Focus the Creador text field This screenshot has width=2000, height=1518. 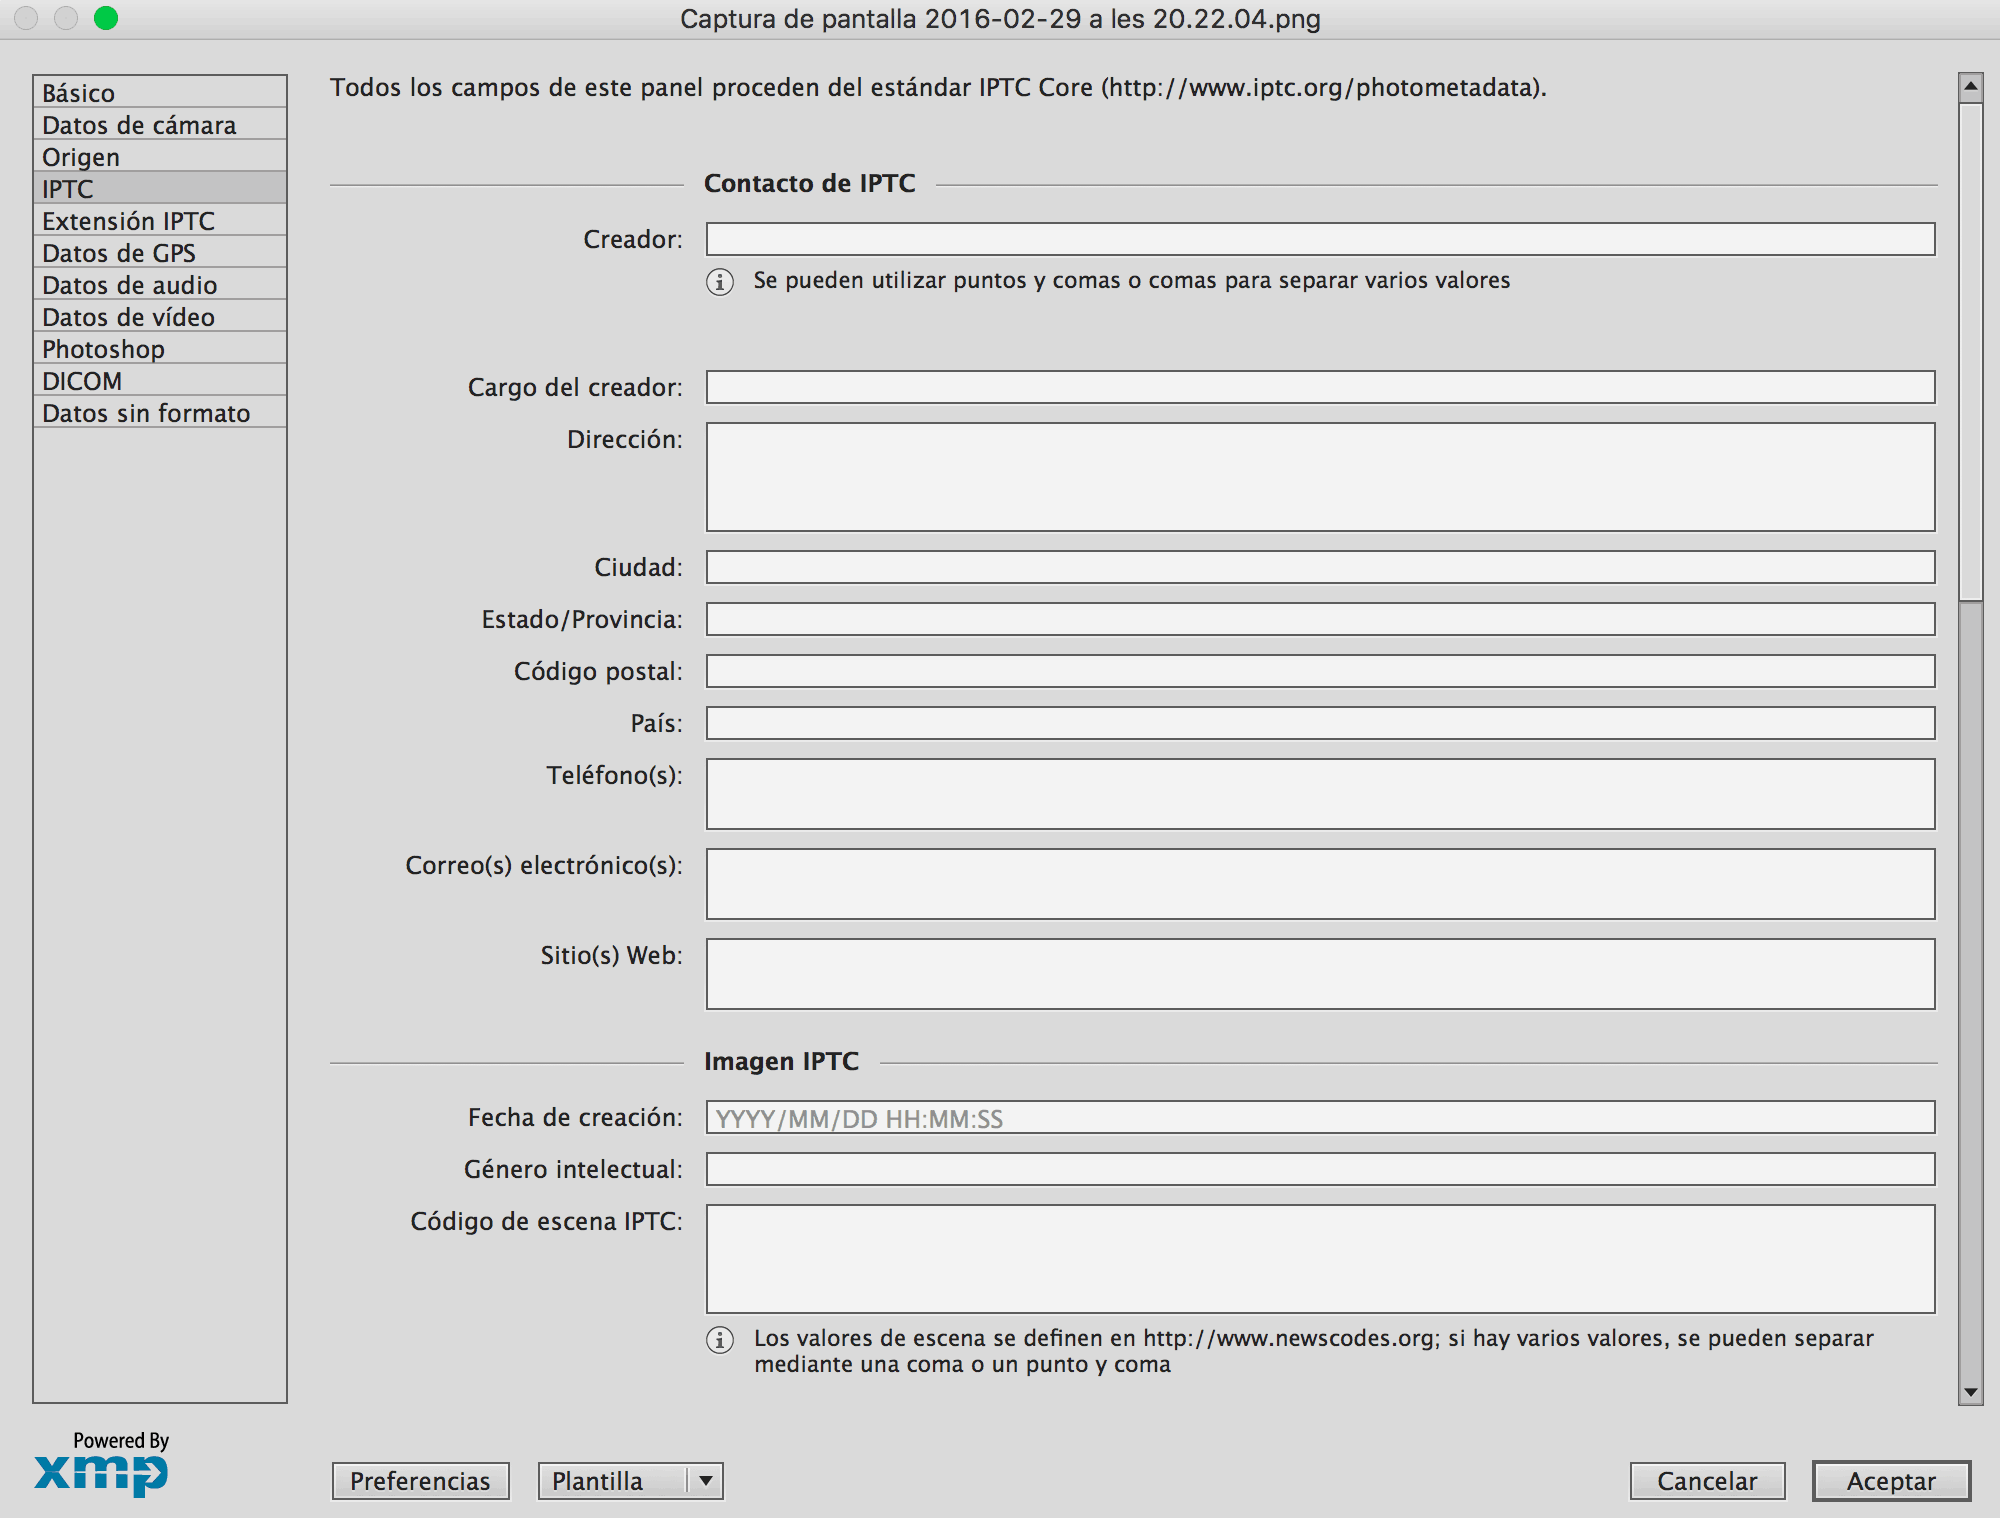(x=1320, y=239)
